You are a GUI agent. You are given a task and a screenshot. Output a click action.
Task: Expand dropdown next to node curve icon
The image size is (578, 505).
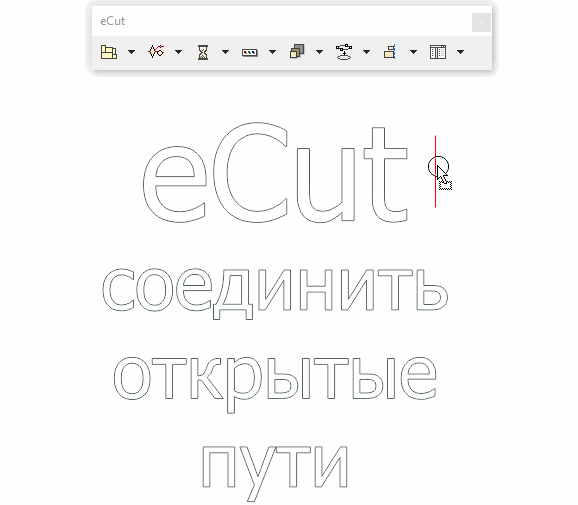click(x=178, y=52)
